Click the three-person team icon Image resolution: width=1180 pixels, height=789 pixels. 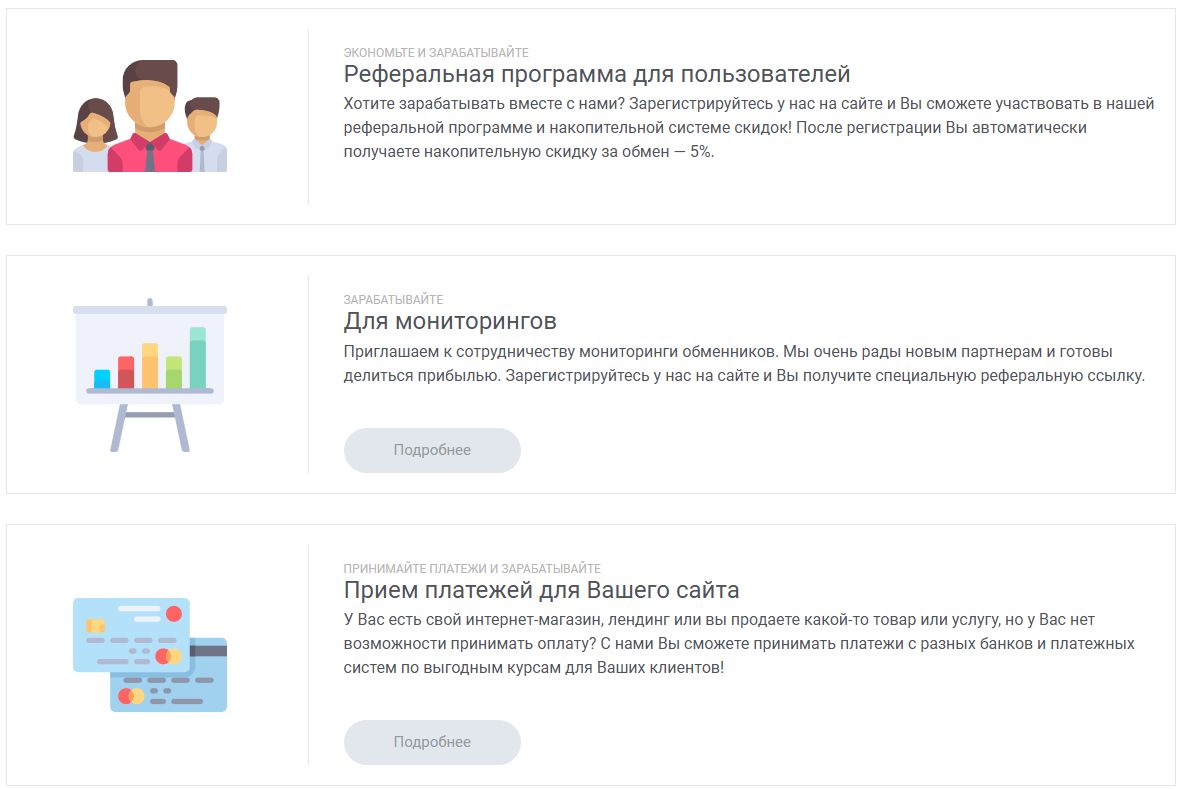click(150, 116)
